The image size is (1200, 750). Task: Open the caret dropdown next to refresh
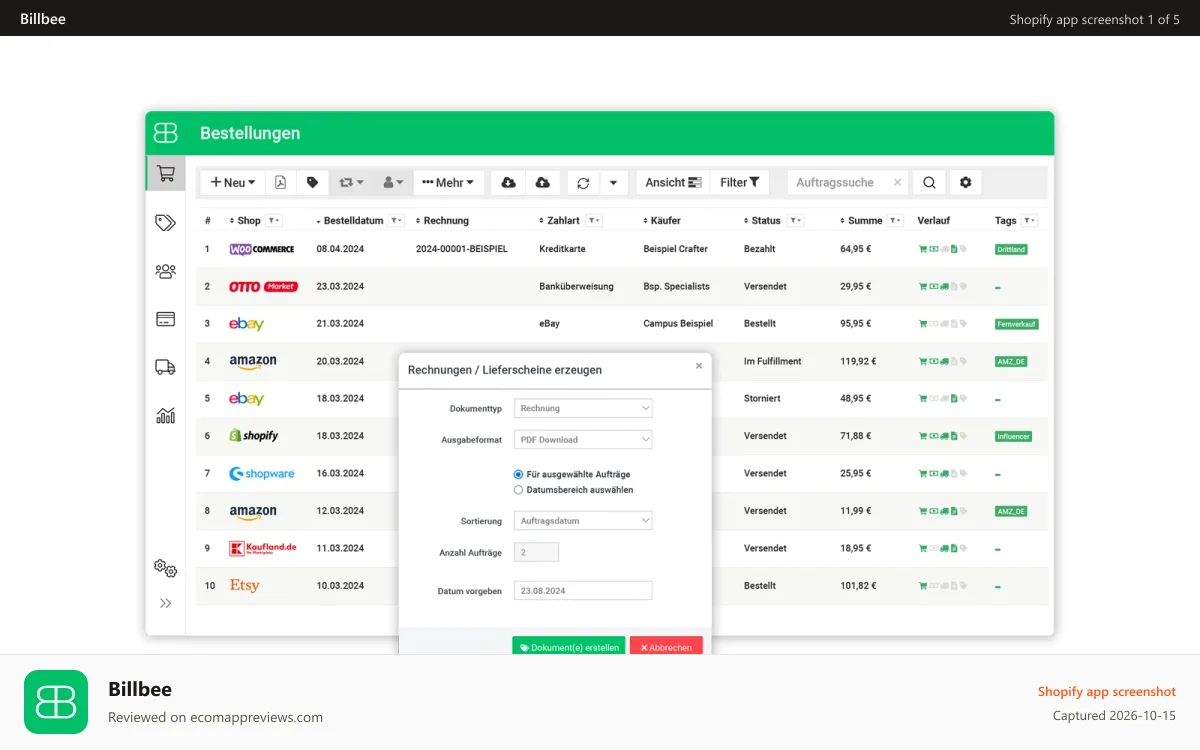[613, 182]
